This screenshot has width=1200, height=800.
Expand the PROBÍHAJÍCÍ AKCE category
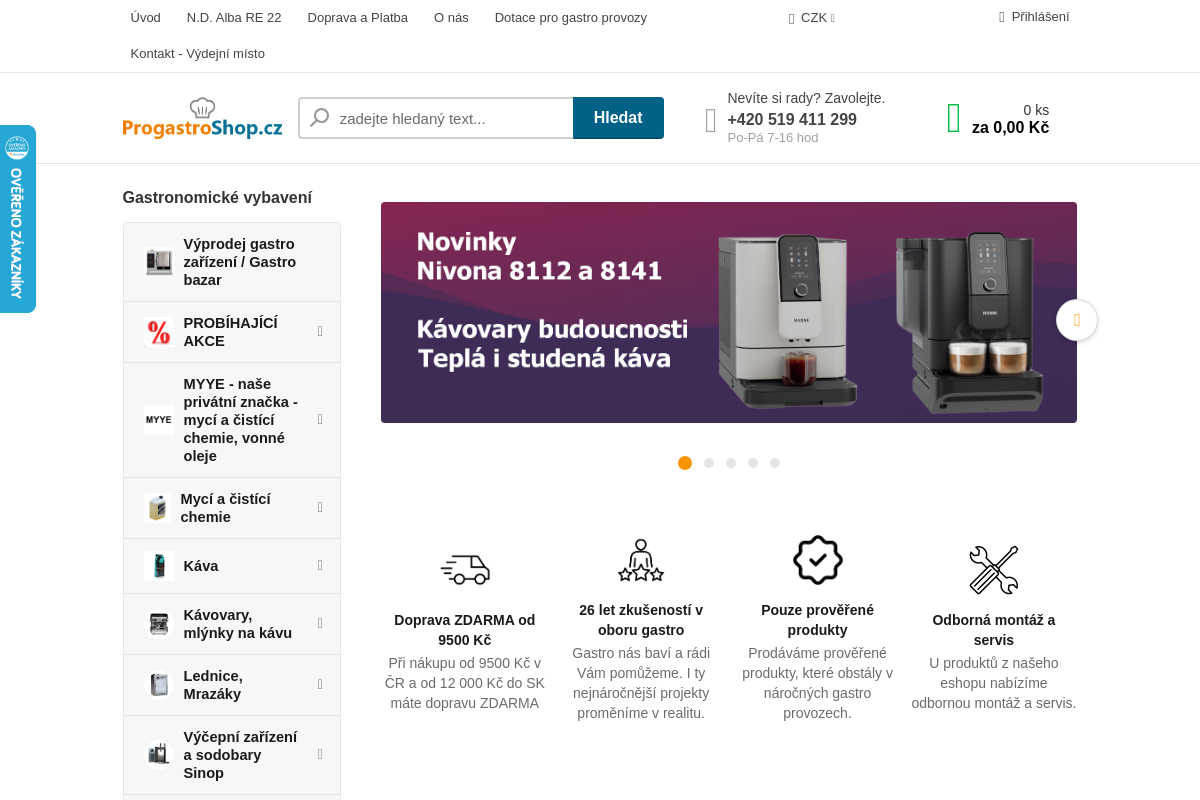320,331
